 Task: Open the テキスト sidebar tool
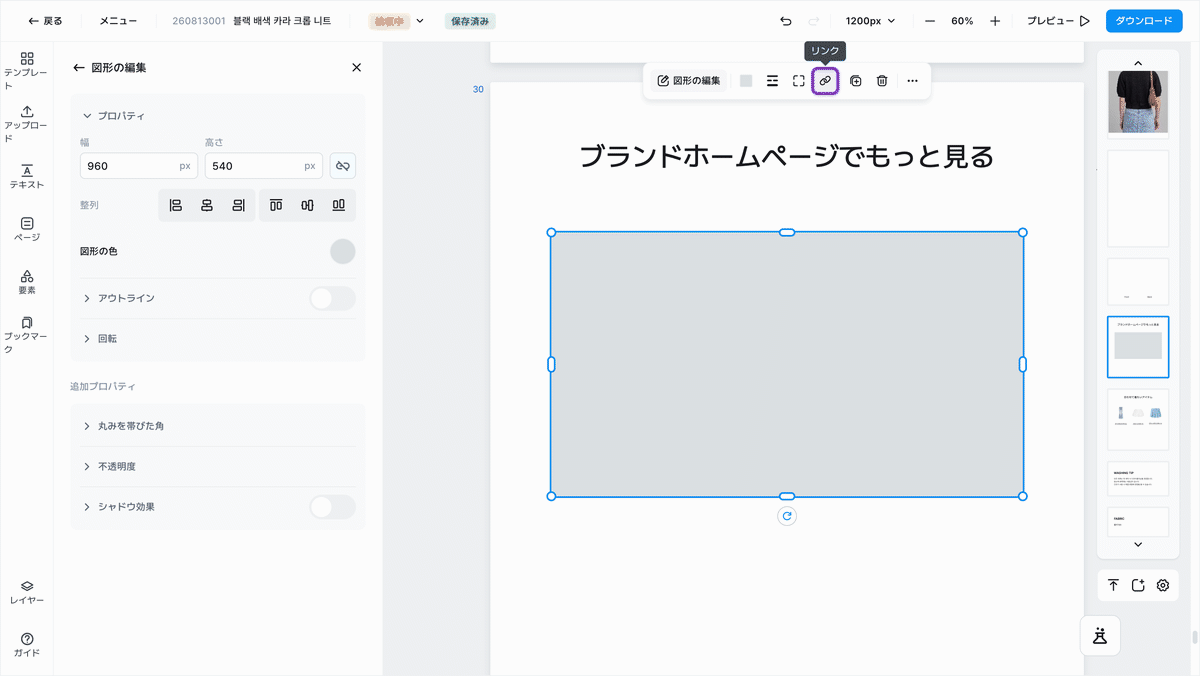[27, 176]
